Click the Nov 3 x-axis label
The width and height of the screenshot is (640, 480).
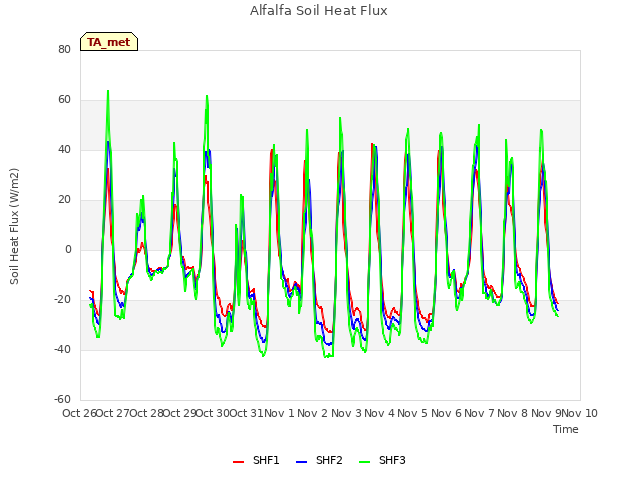tap(346, 413)
